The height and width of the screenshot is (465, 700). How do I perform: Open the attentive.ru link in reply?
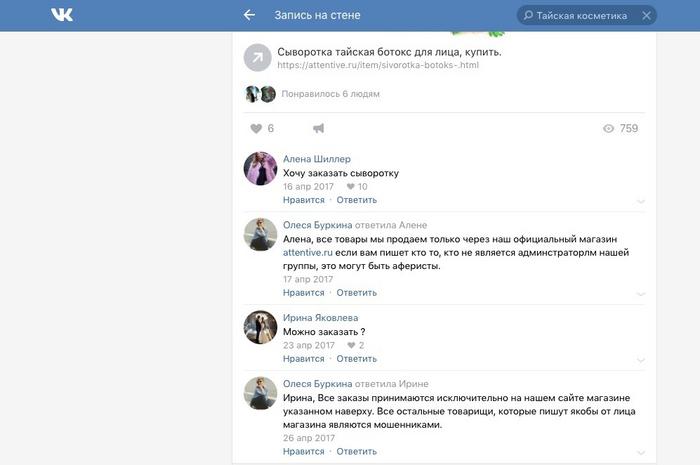(x=308, y=253)
